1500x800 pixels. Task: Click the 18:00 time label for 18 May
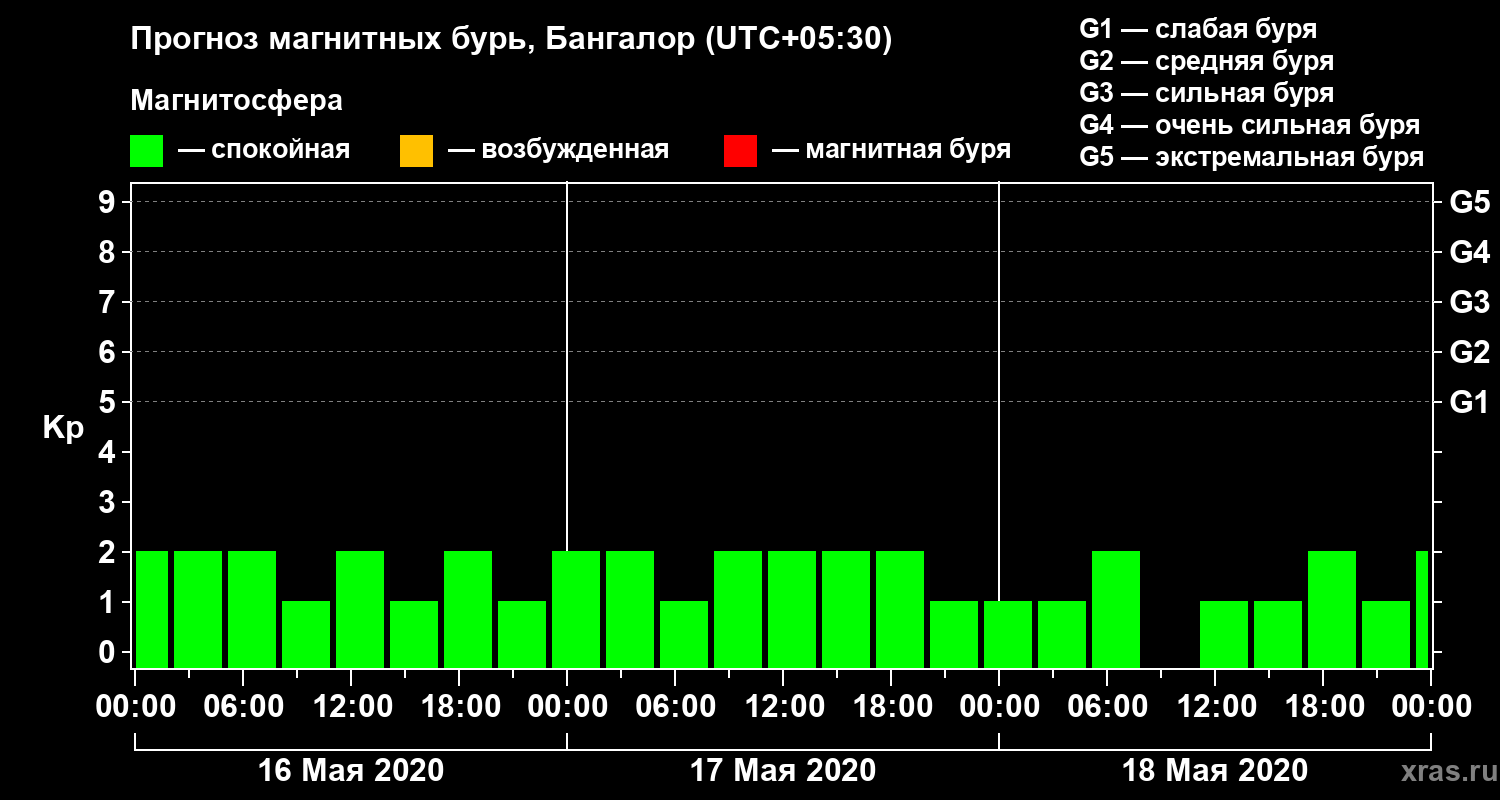pyautogui.click(x=1324, y=706)
